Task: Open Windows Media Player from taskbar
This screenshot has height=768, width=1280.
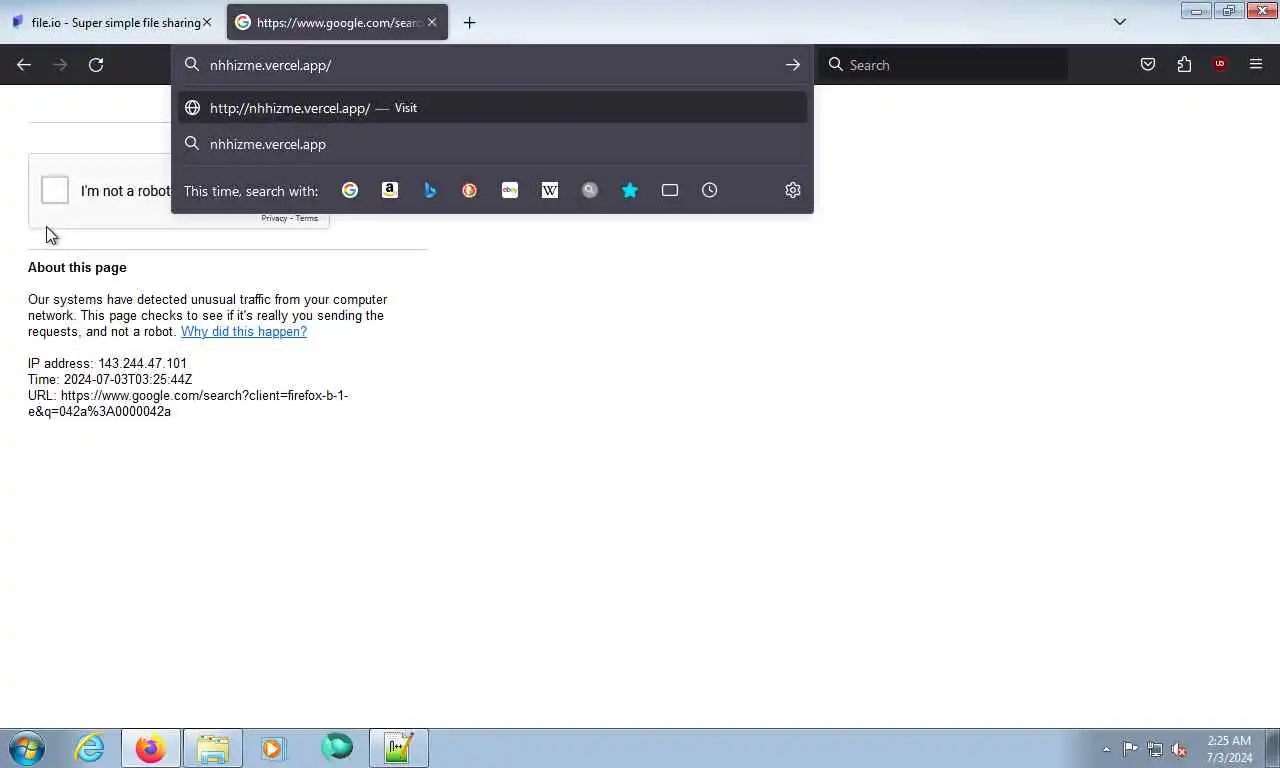Action: pyautogui.click(x=272, y=748)
